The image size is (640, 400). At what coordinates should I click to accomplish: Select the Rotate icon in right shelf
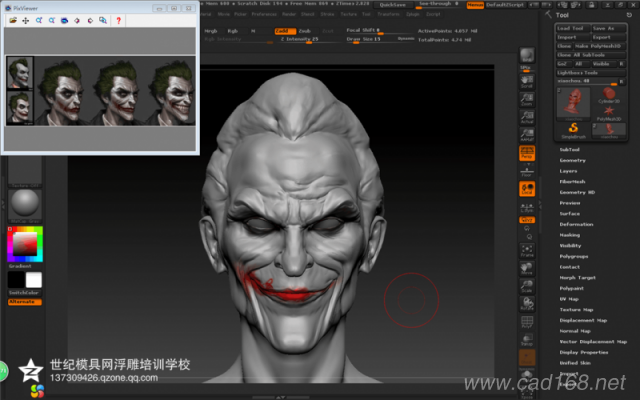527,304
